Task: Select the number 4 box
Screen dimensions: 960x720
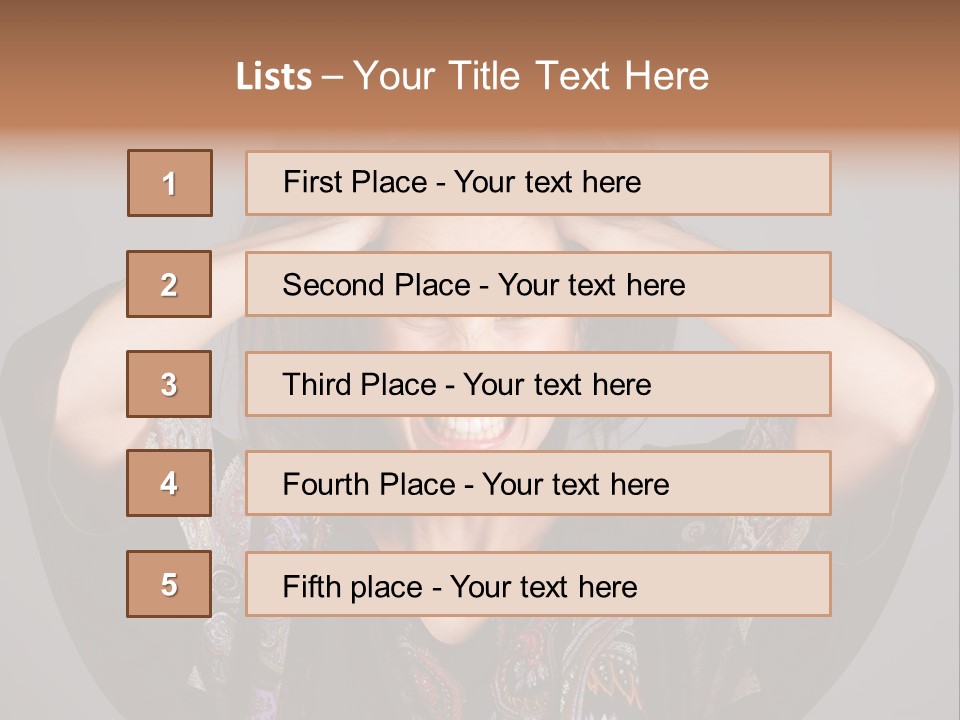Action: pos(169,484)
